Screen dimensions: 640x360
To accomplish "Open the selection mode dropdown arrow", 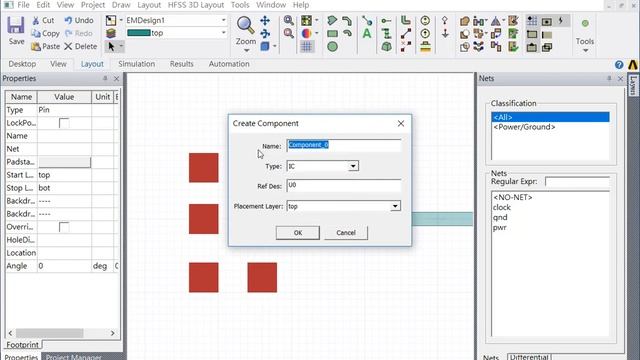I will [121, 47].
